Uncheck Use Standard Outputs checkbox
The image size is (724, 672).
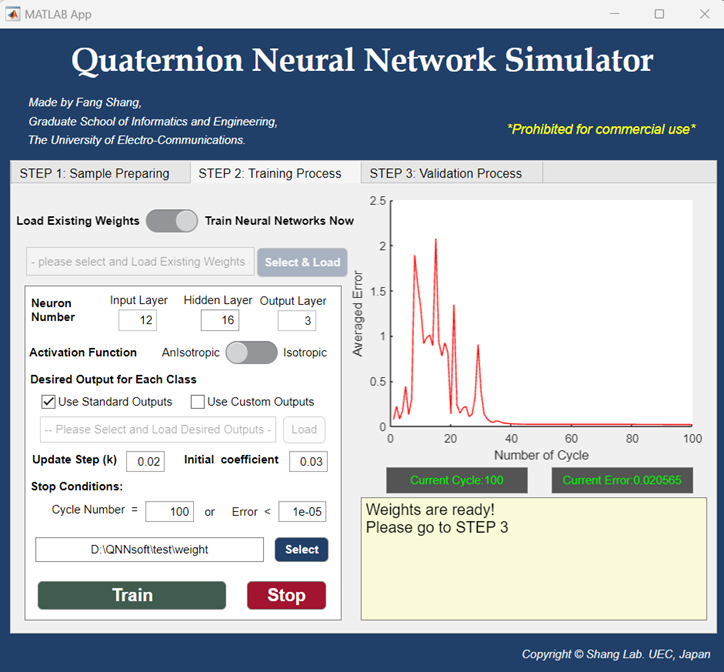48,402
